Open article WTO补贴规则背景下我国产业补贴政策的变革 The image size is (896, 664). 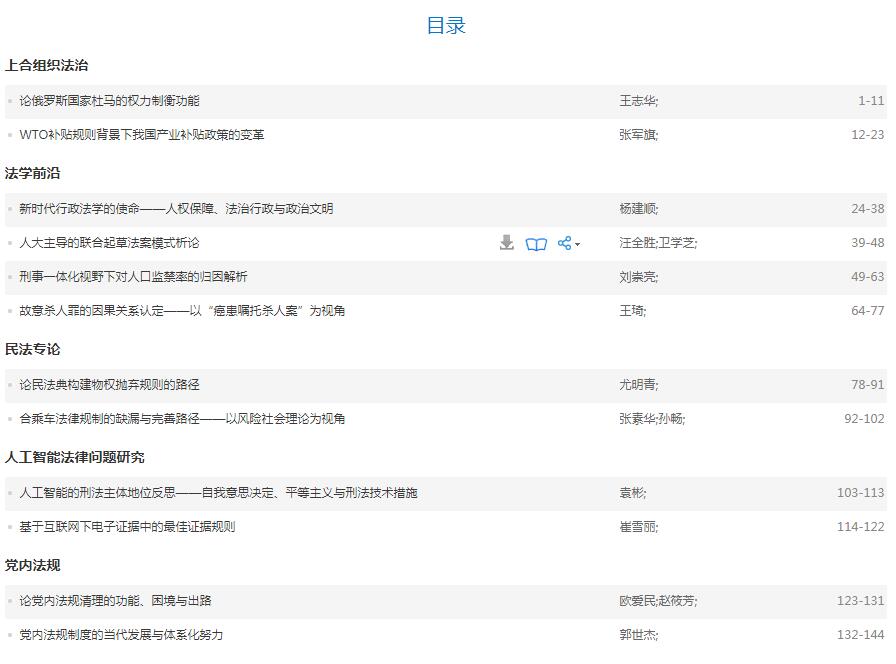tap(141, 135)
